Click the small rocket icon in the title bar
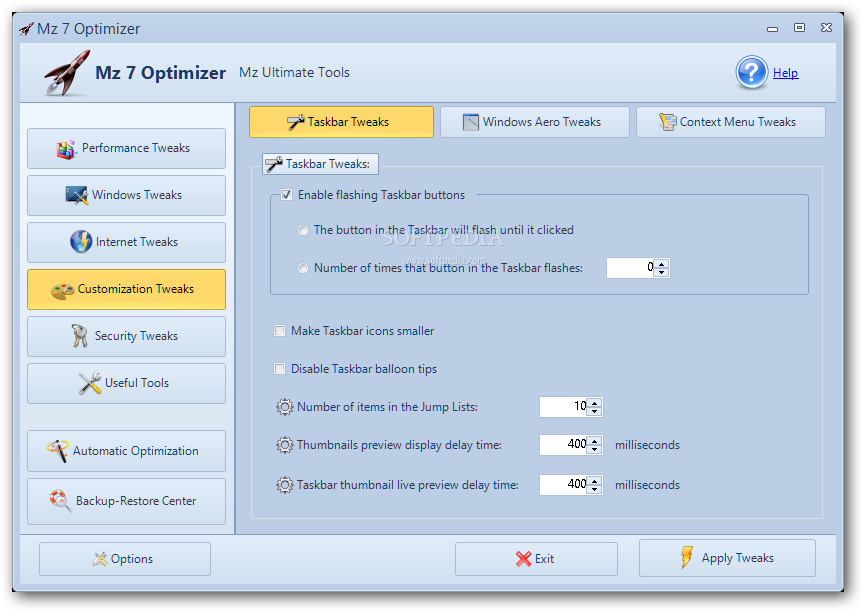 pyautogui.click(x=26, y=29)
